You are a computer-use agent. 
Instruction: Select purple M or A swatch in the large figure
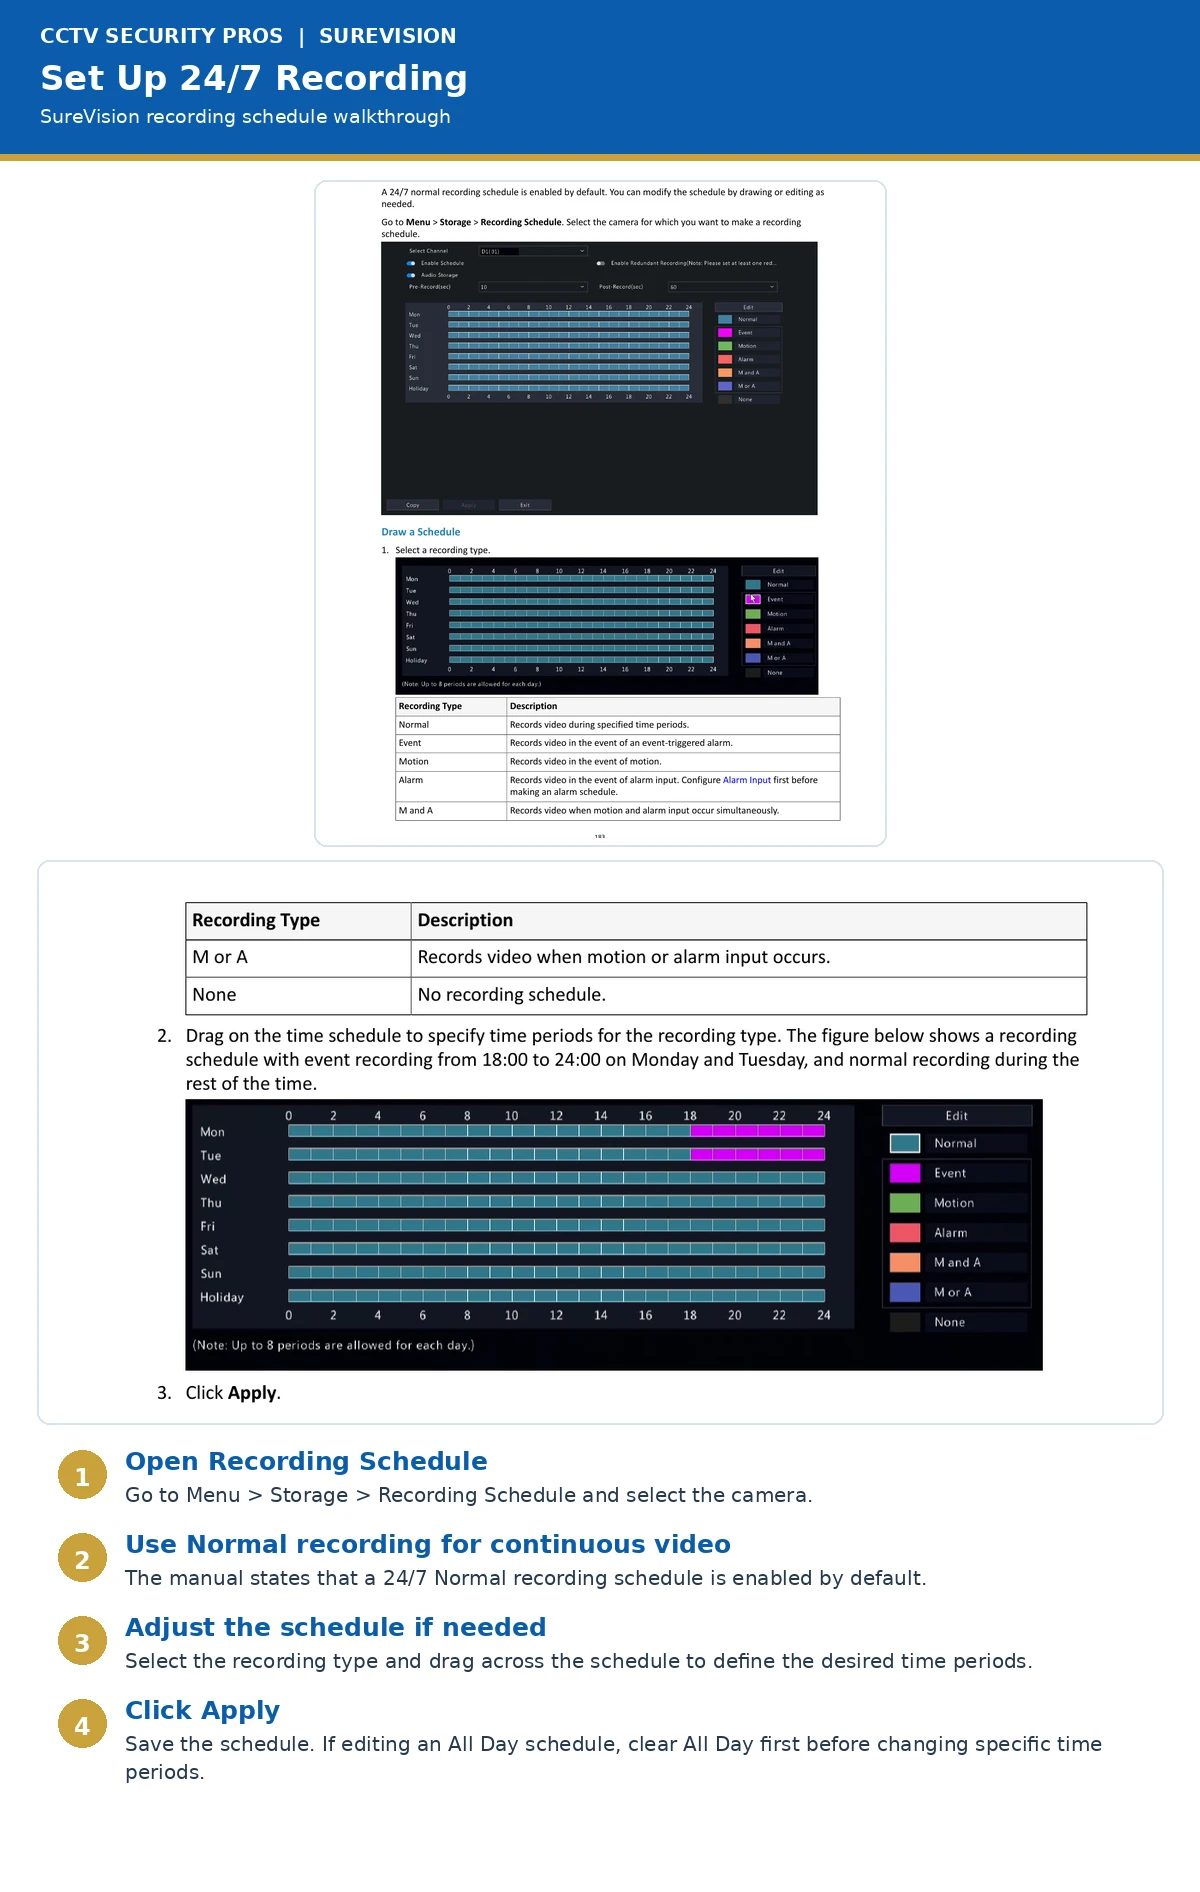pos(905,1292)
